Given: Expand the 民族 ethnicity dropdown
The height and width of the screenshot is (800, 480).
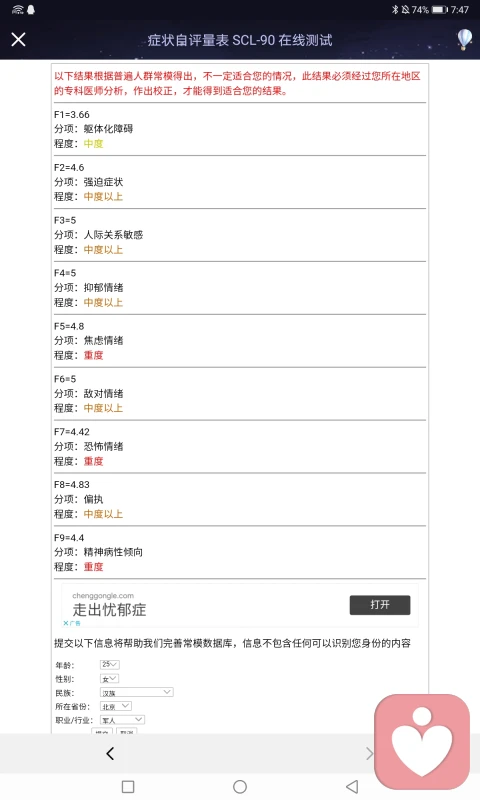Looking at the screenshot, I should point(137,692).
